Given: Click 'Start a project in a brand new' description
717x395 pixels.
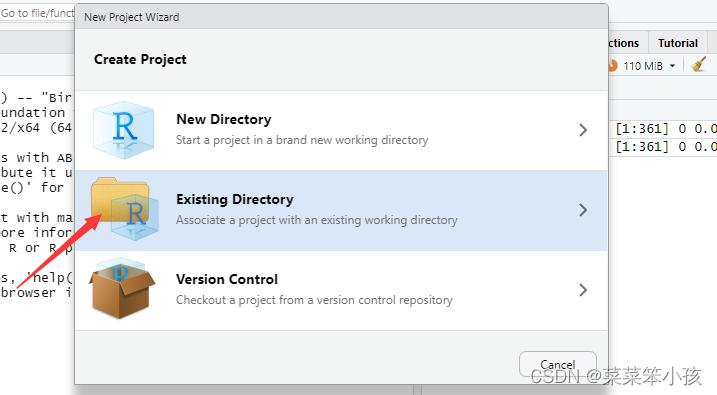Looking at the screenshot, I should point(302,140).
